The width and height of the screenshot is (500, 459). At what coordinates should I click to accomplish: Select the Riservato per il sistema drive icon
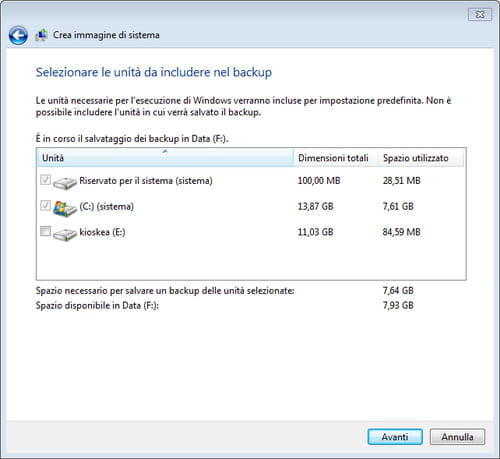tap(65, 183)
